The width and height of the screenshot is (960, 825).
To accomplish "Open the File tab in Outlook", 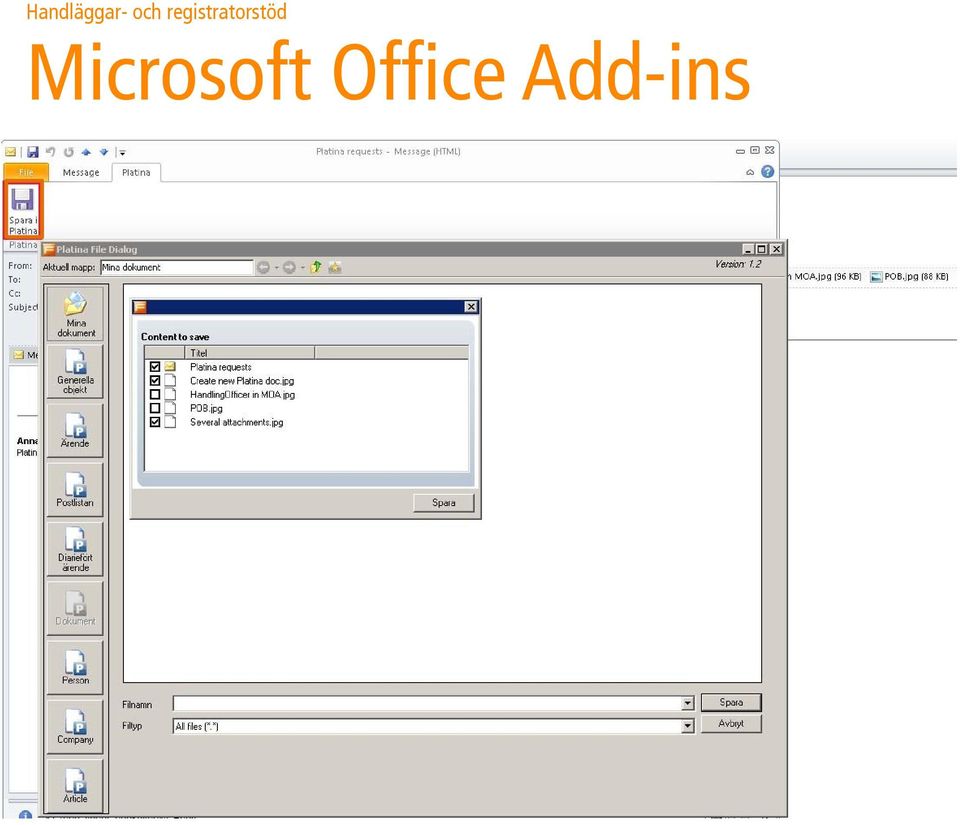I will [26, 172].
